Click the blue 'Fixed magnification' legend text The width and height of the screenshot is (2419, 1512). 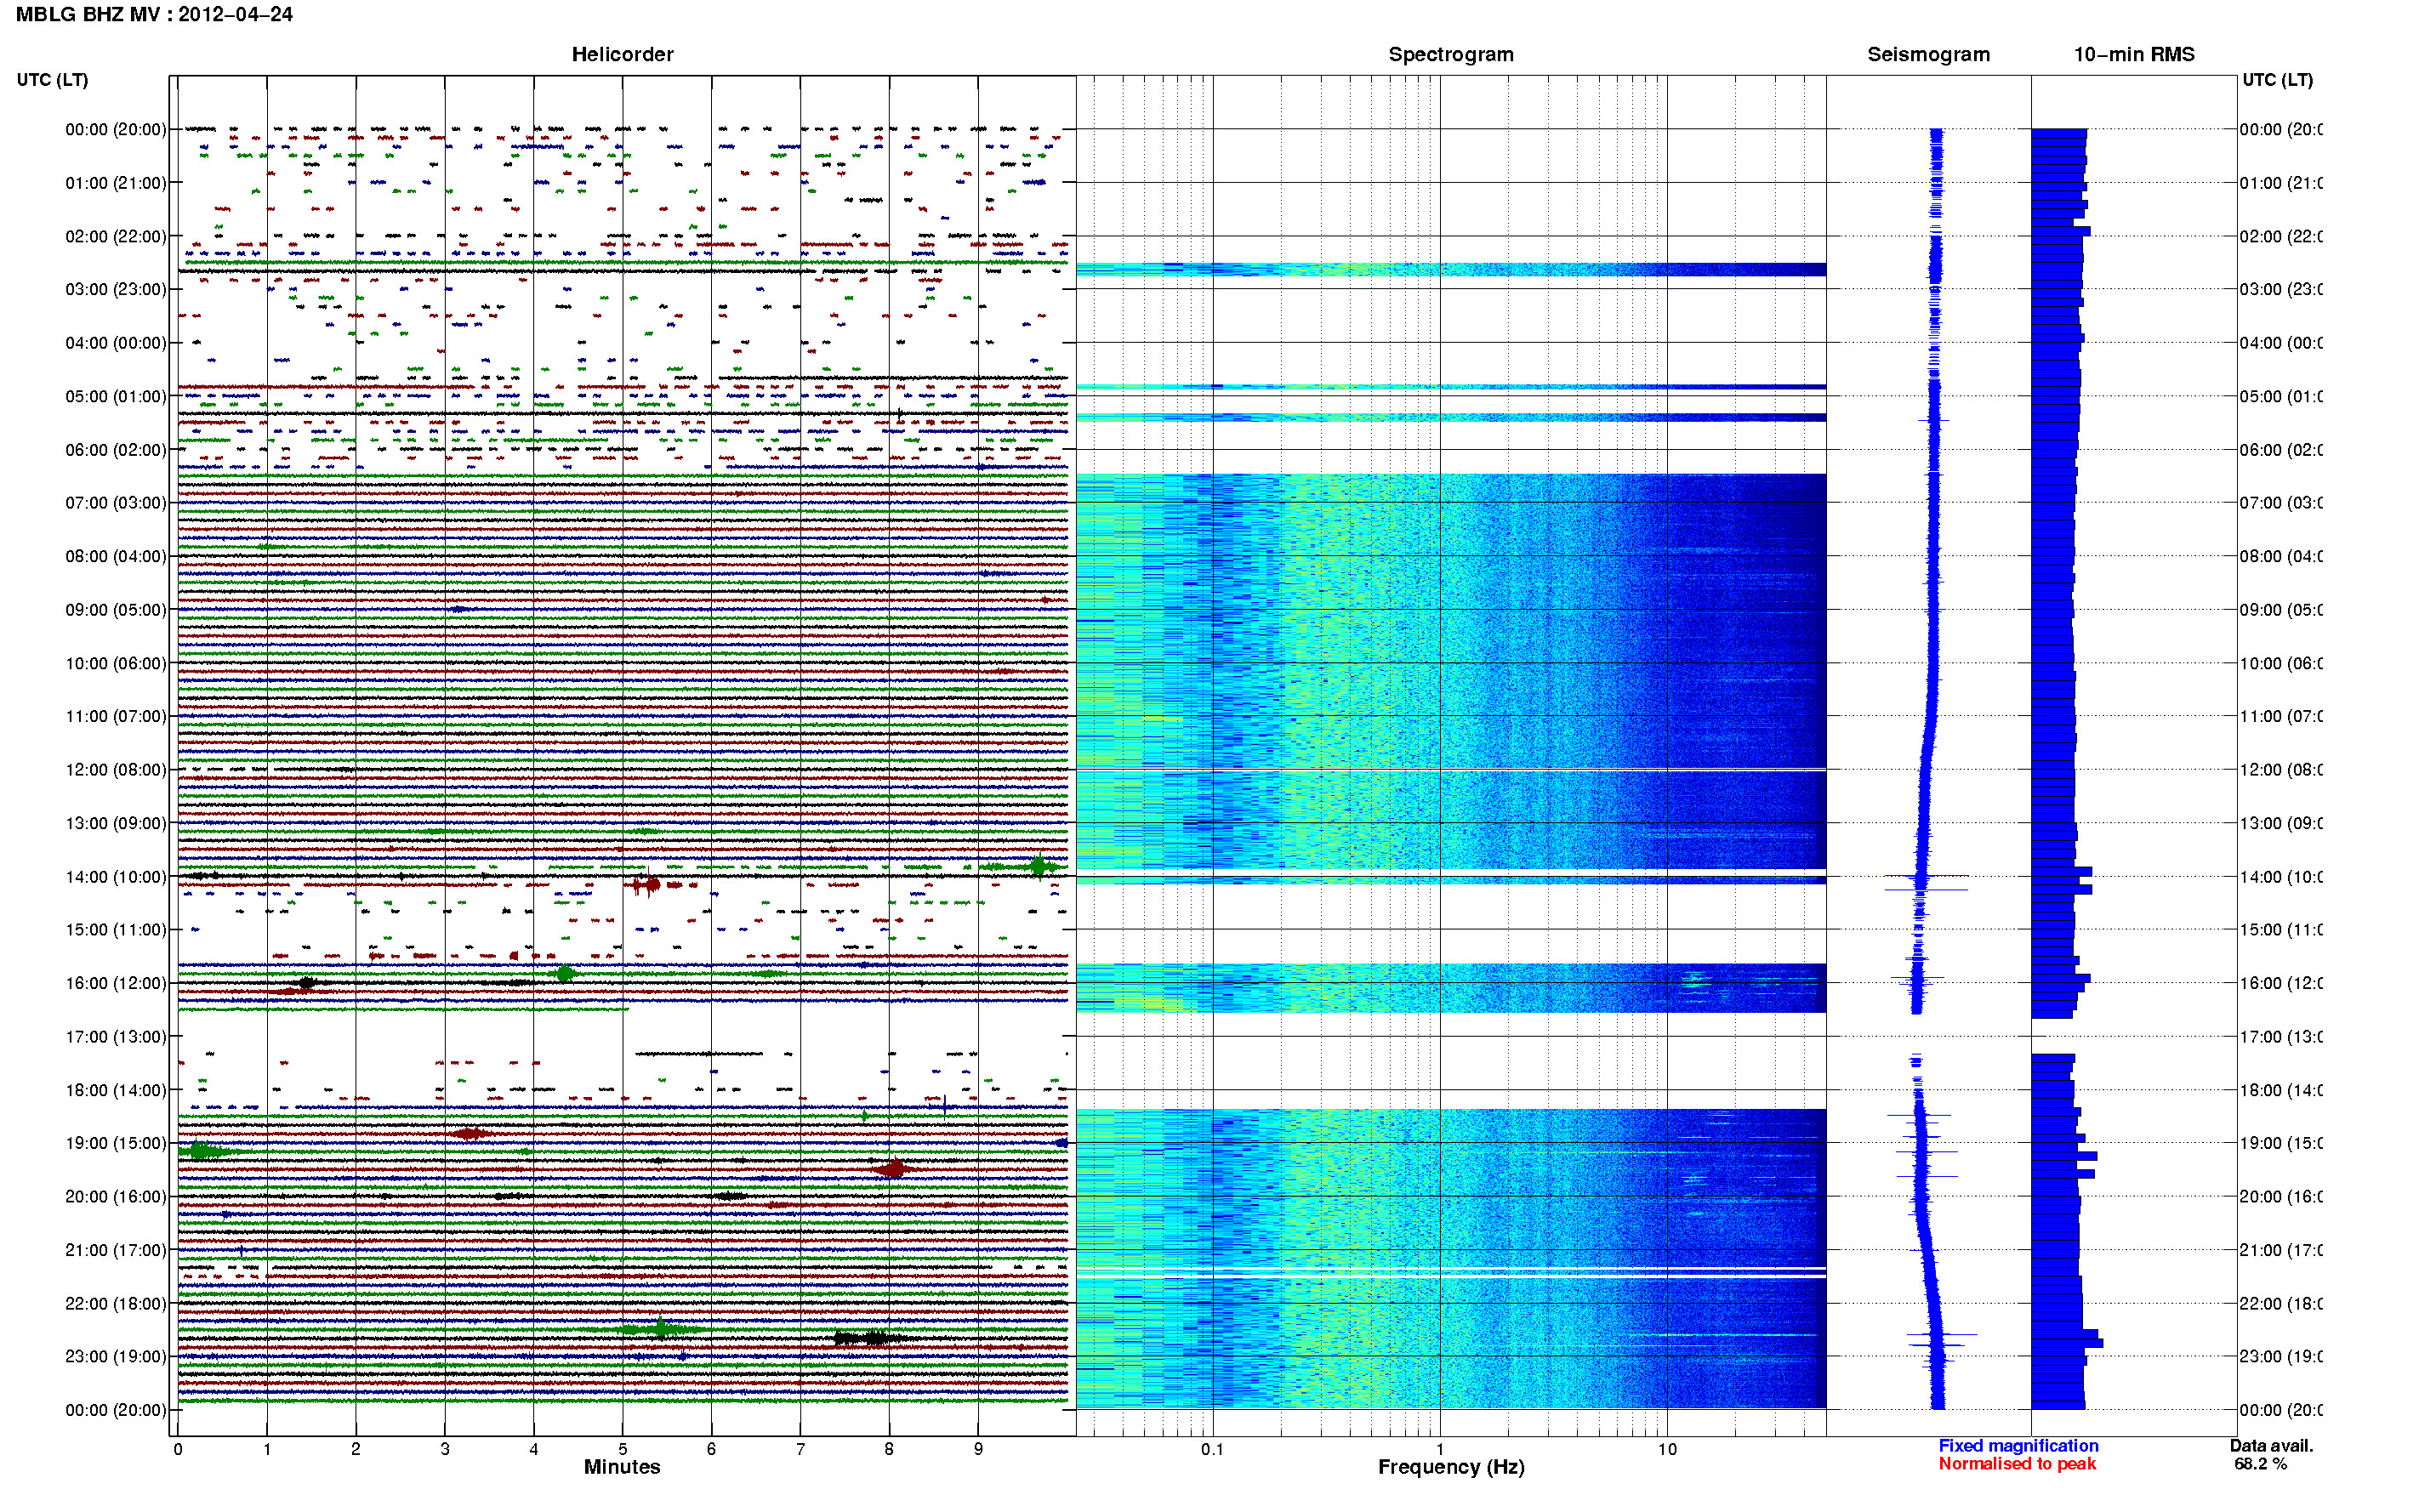[x=2018, y=1446]
